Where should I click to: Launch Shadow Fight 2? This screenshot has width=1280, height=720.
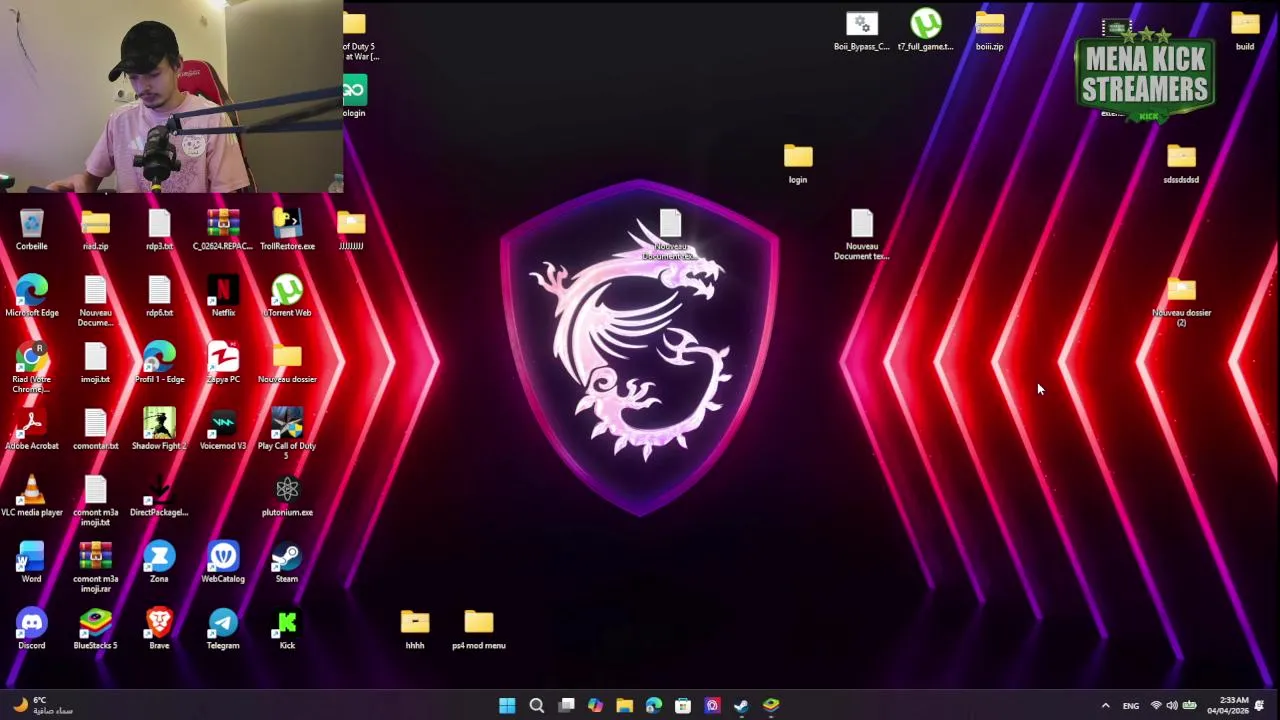coord(159,429)
